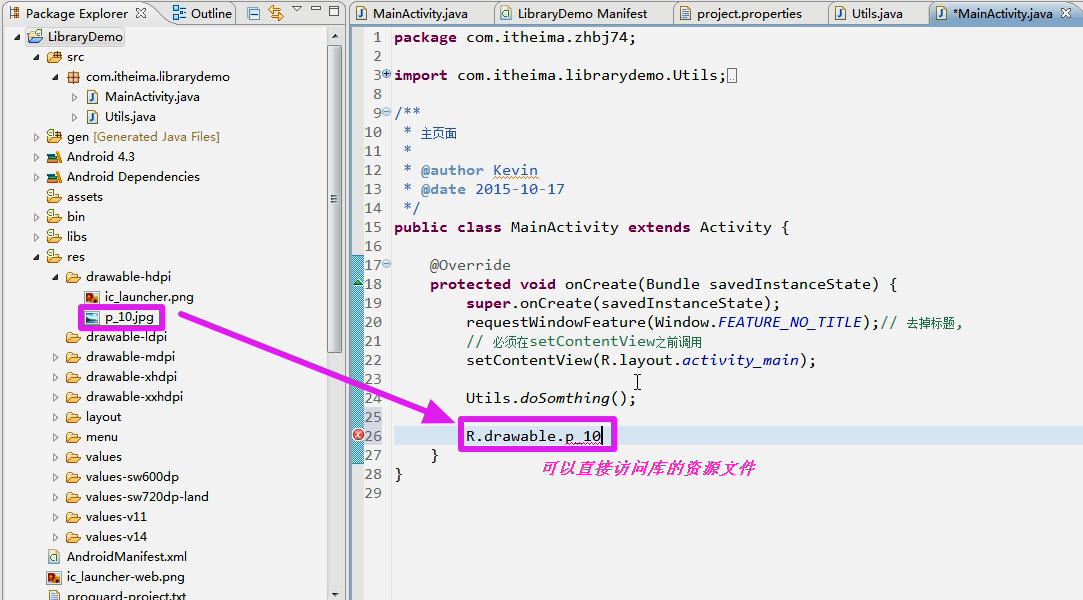This screenshot has height=600, width=1083.
Task: Expand the gen folder
Action: point(37,137)
